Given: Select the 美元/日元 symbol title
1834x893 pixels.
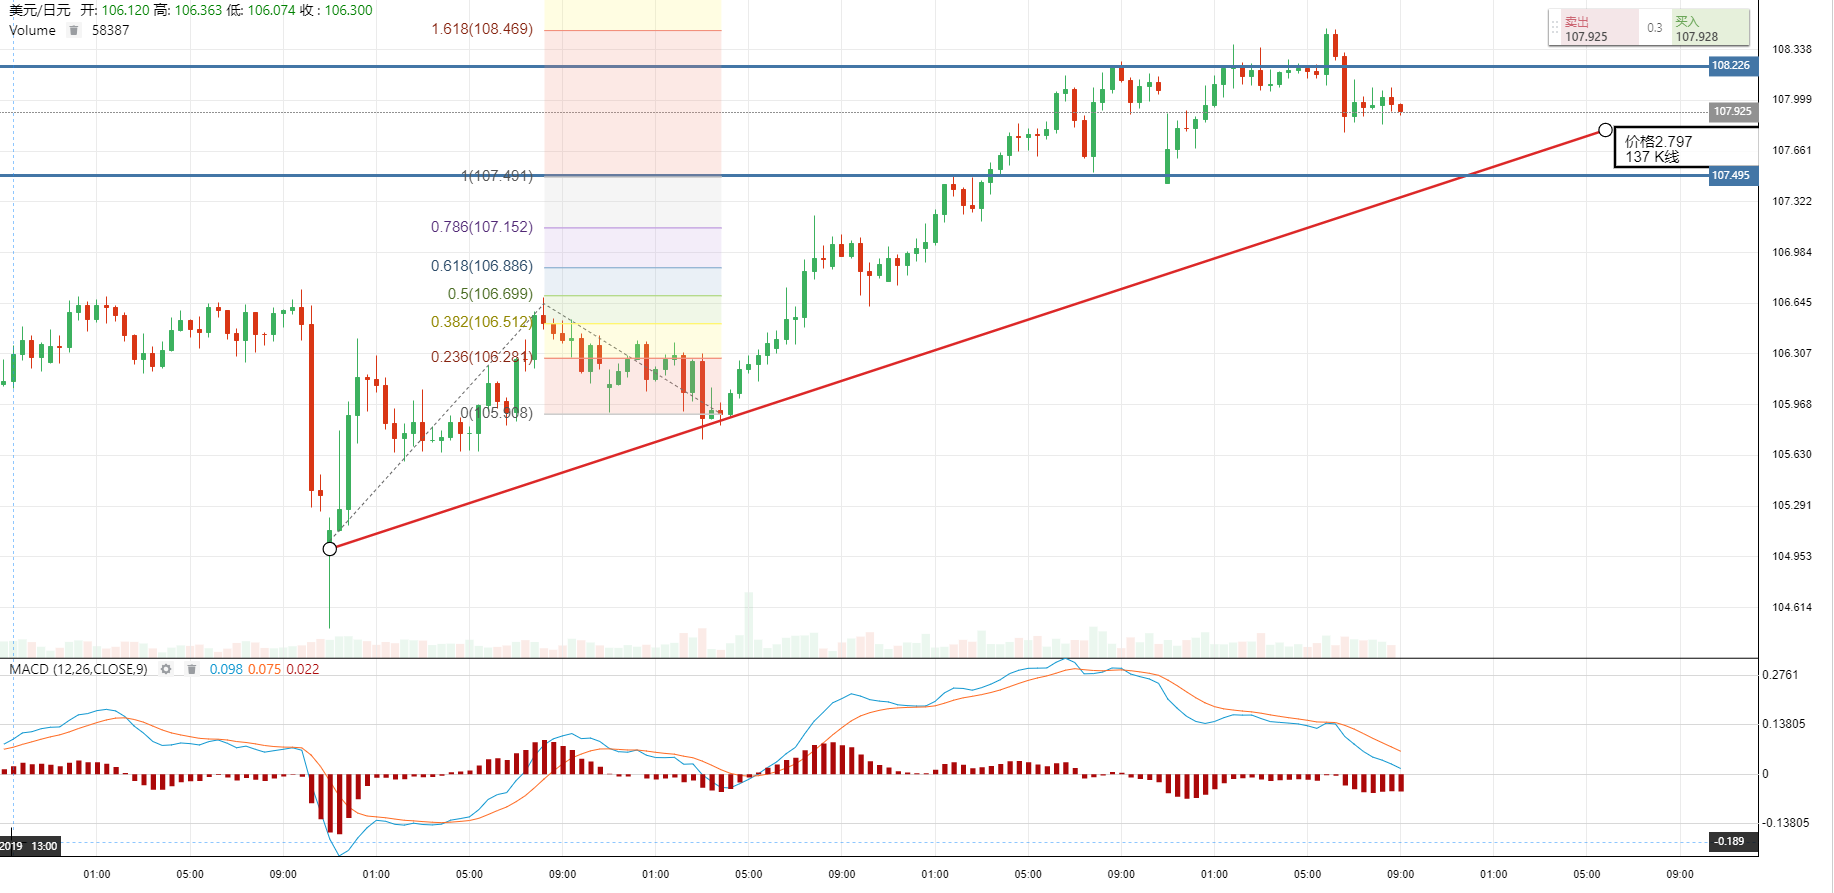Looking at the screenshot, I should pyautogui.click(x=40, y=10).
